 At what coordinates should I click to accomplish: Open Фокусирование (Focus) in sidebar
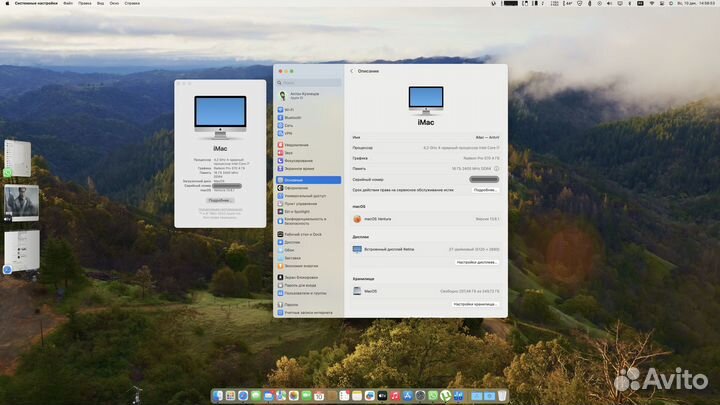(x=309, y=161)
